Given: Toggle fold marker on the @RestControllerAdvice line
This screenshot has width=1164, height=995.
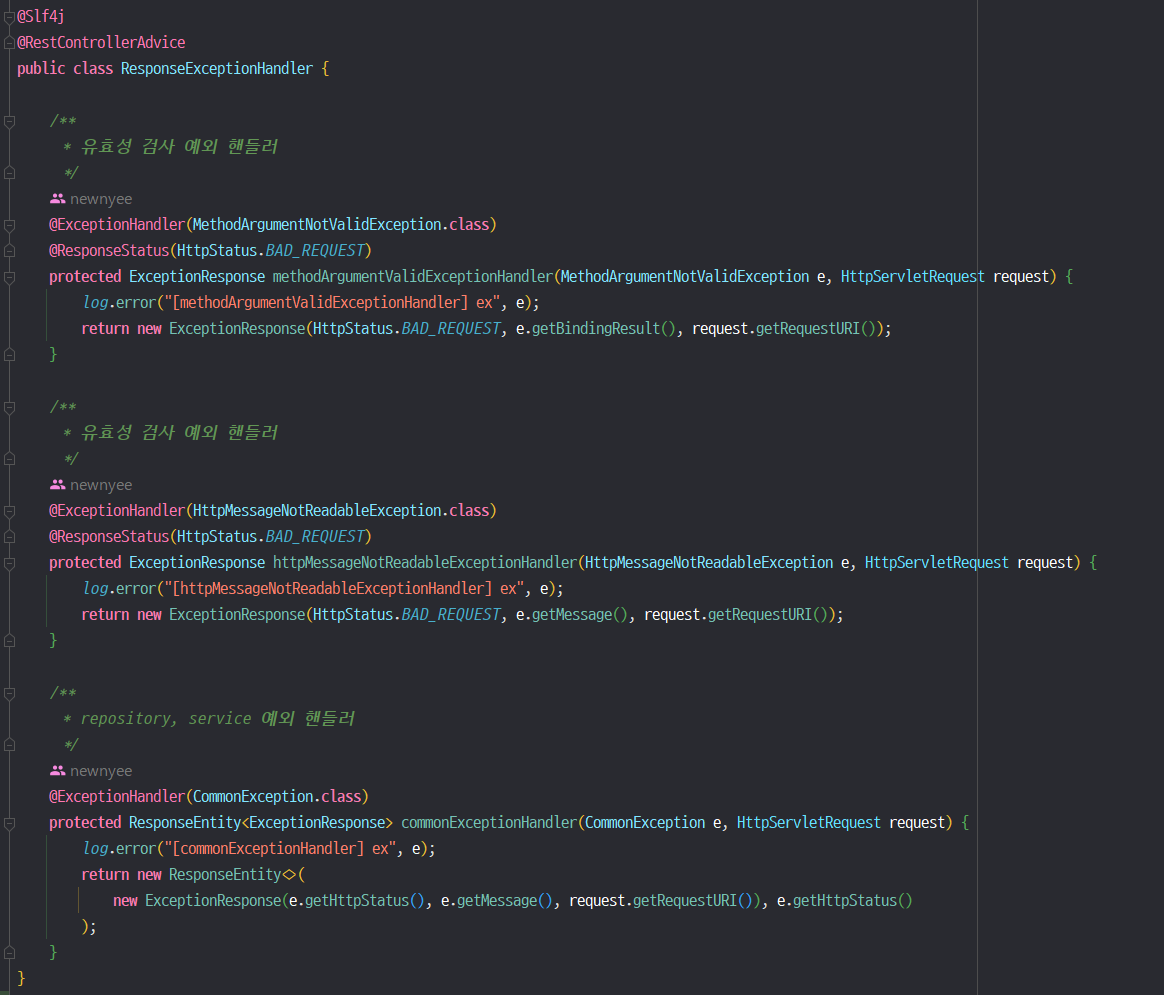Looking at the screenshot, I should 9,42.
